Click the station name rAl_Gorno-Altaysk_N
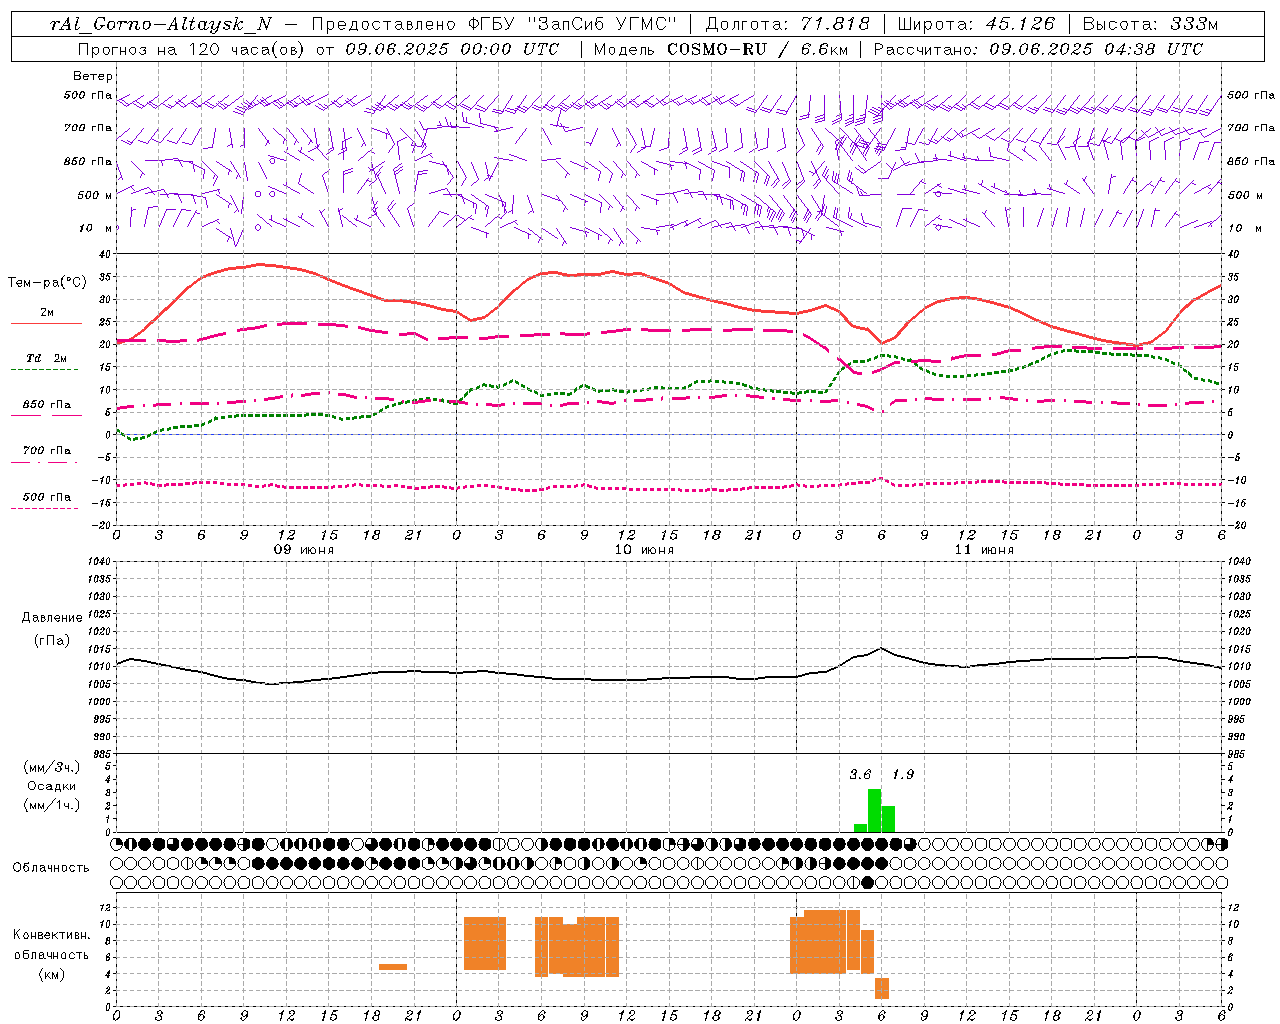1280x1024 pixels. 161,24
